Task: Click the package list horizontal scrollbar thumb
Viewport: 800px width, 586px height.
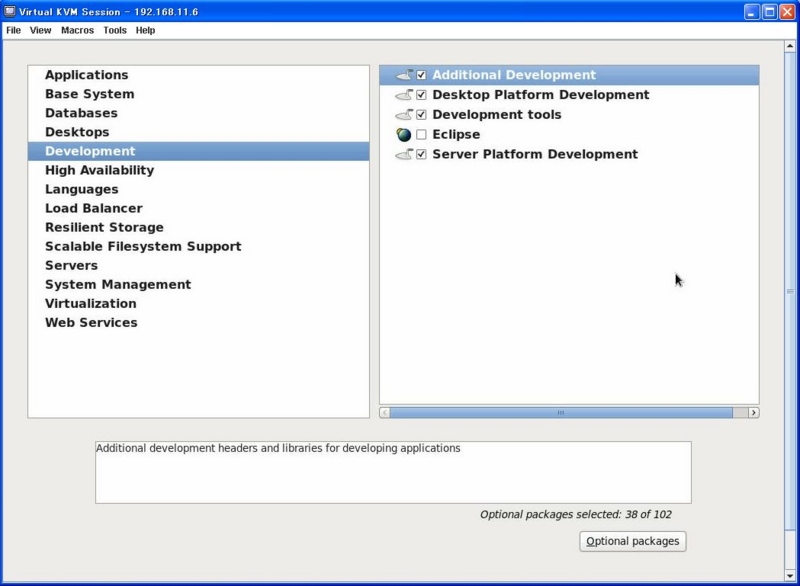Action: (561, 413)
